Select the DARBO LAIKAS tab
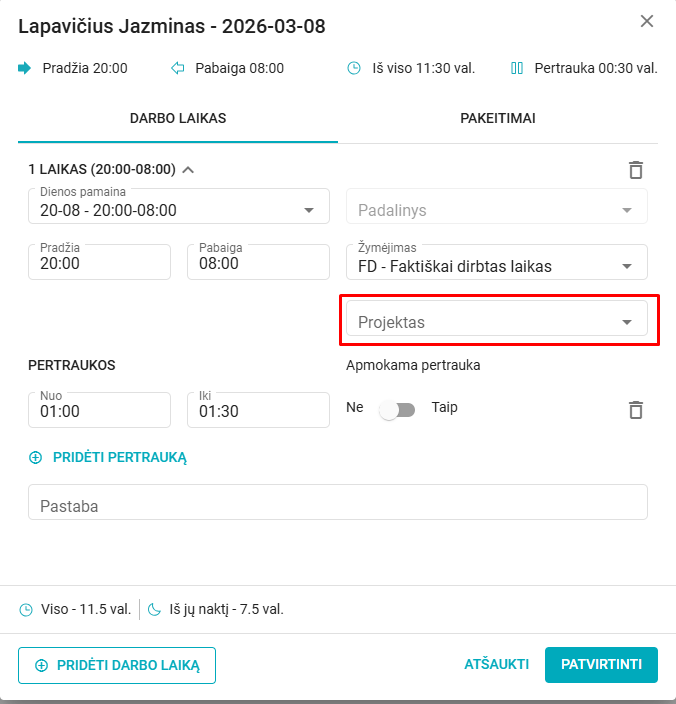This screenshot has height=704, width=676. pyautogui.click(x=178, y=118)
